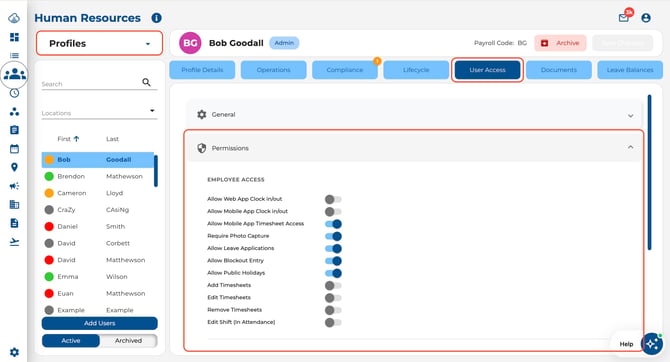Viewport: 670px width, 362px height.
Task: Select the User Access tab
Action: pos(487,70)
